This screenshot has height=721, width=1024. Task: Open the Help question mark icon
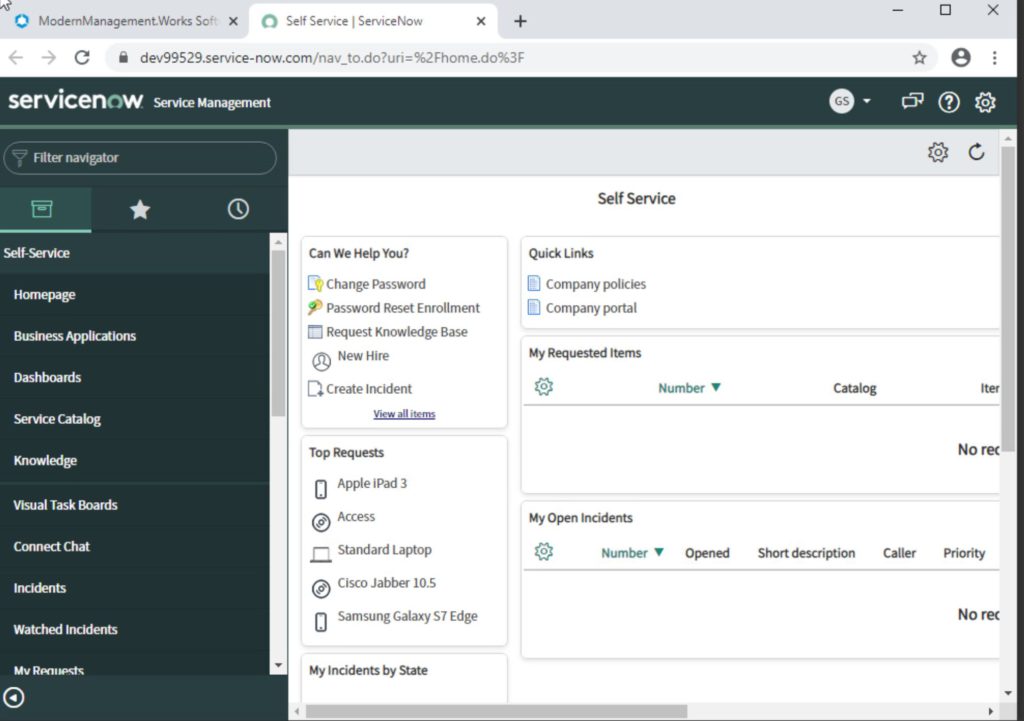(948, 102)
